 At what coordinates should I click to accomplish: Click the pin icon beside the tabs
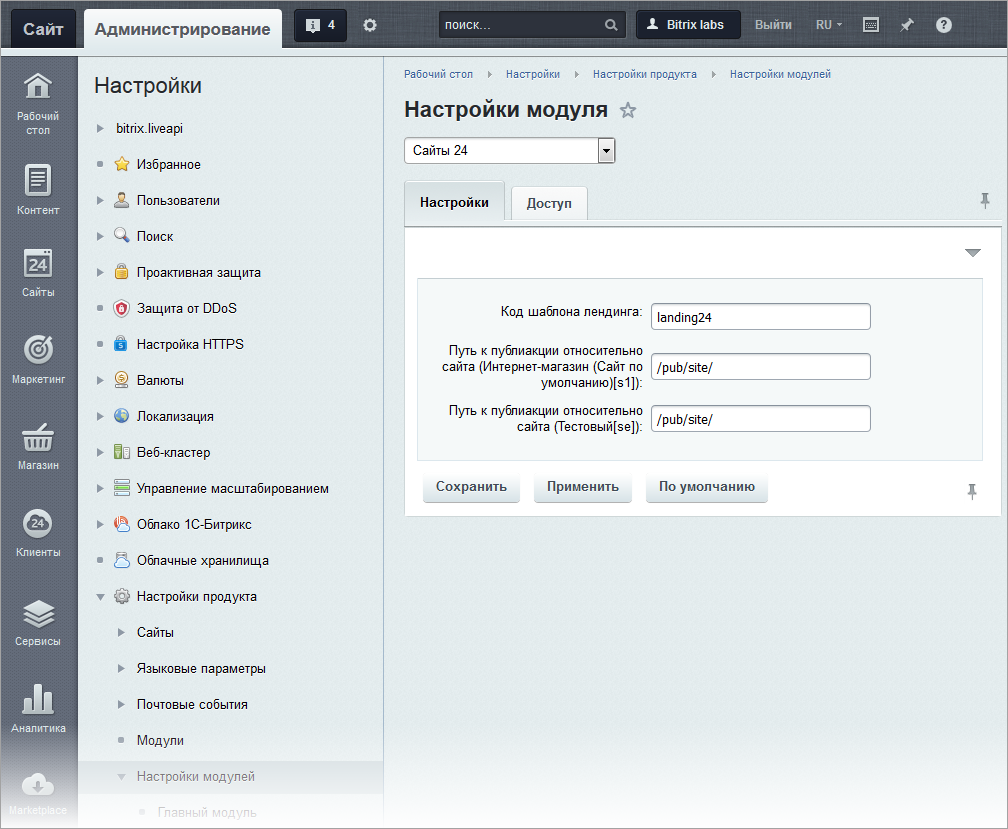pyautogui.click(x=984, y=201)
